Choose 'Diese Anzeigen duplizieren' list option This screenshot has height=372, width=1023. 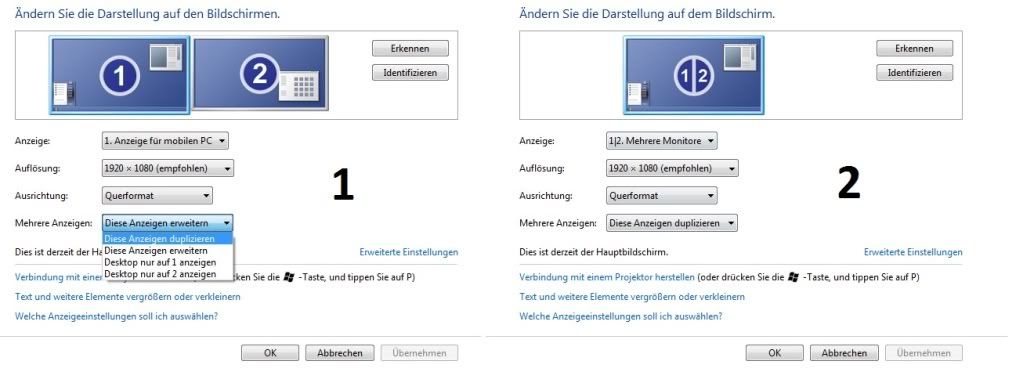pos(168,239)
